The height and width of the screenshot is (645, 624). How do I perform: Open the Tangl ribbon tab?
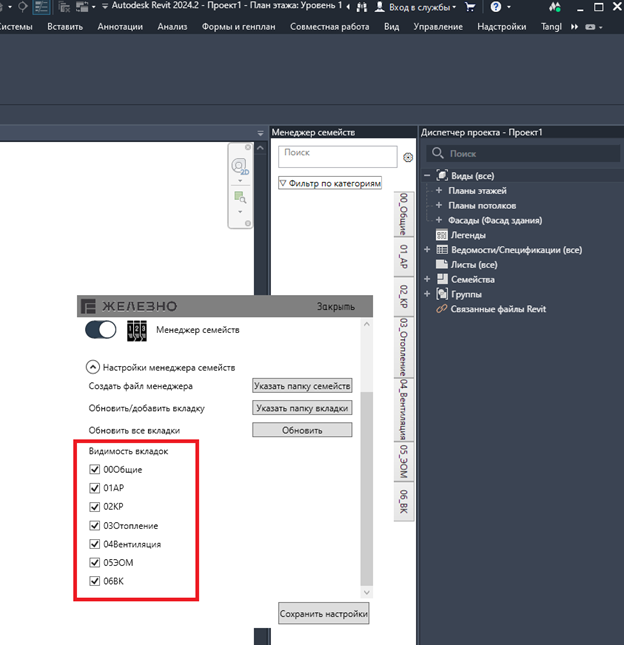[x=551, y=27]
